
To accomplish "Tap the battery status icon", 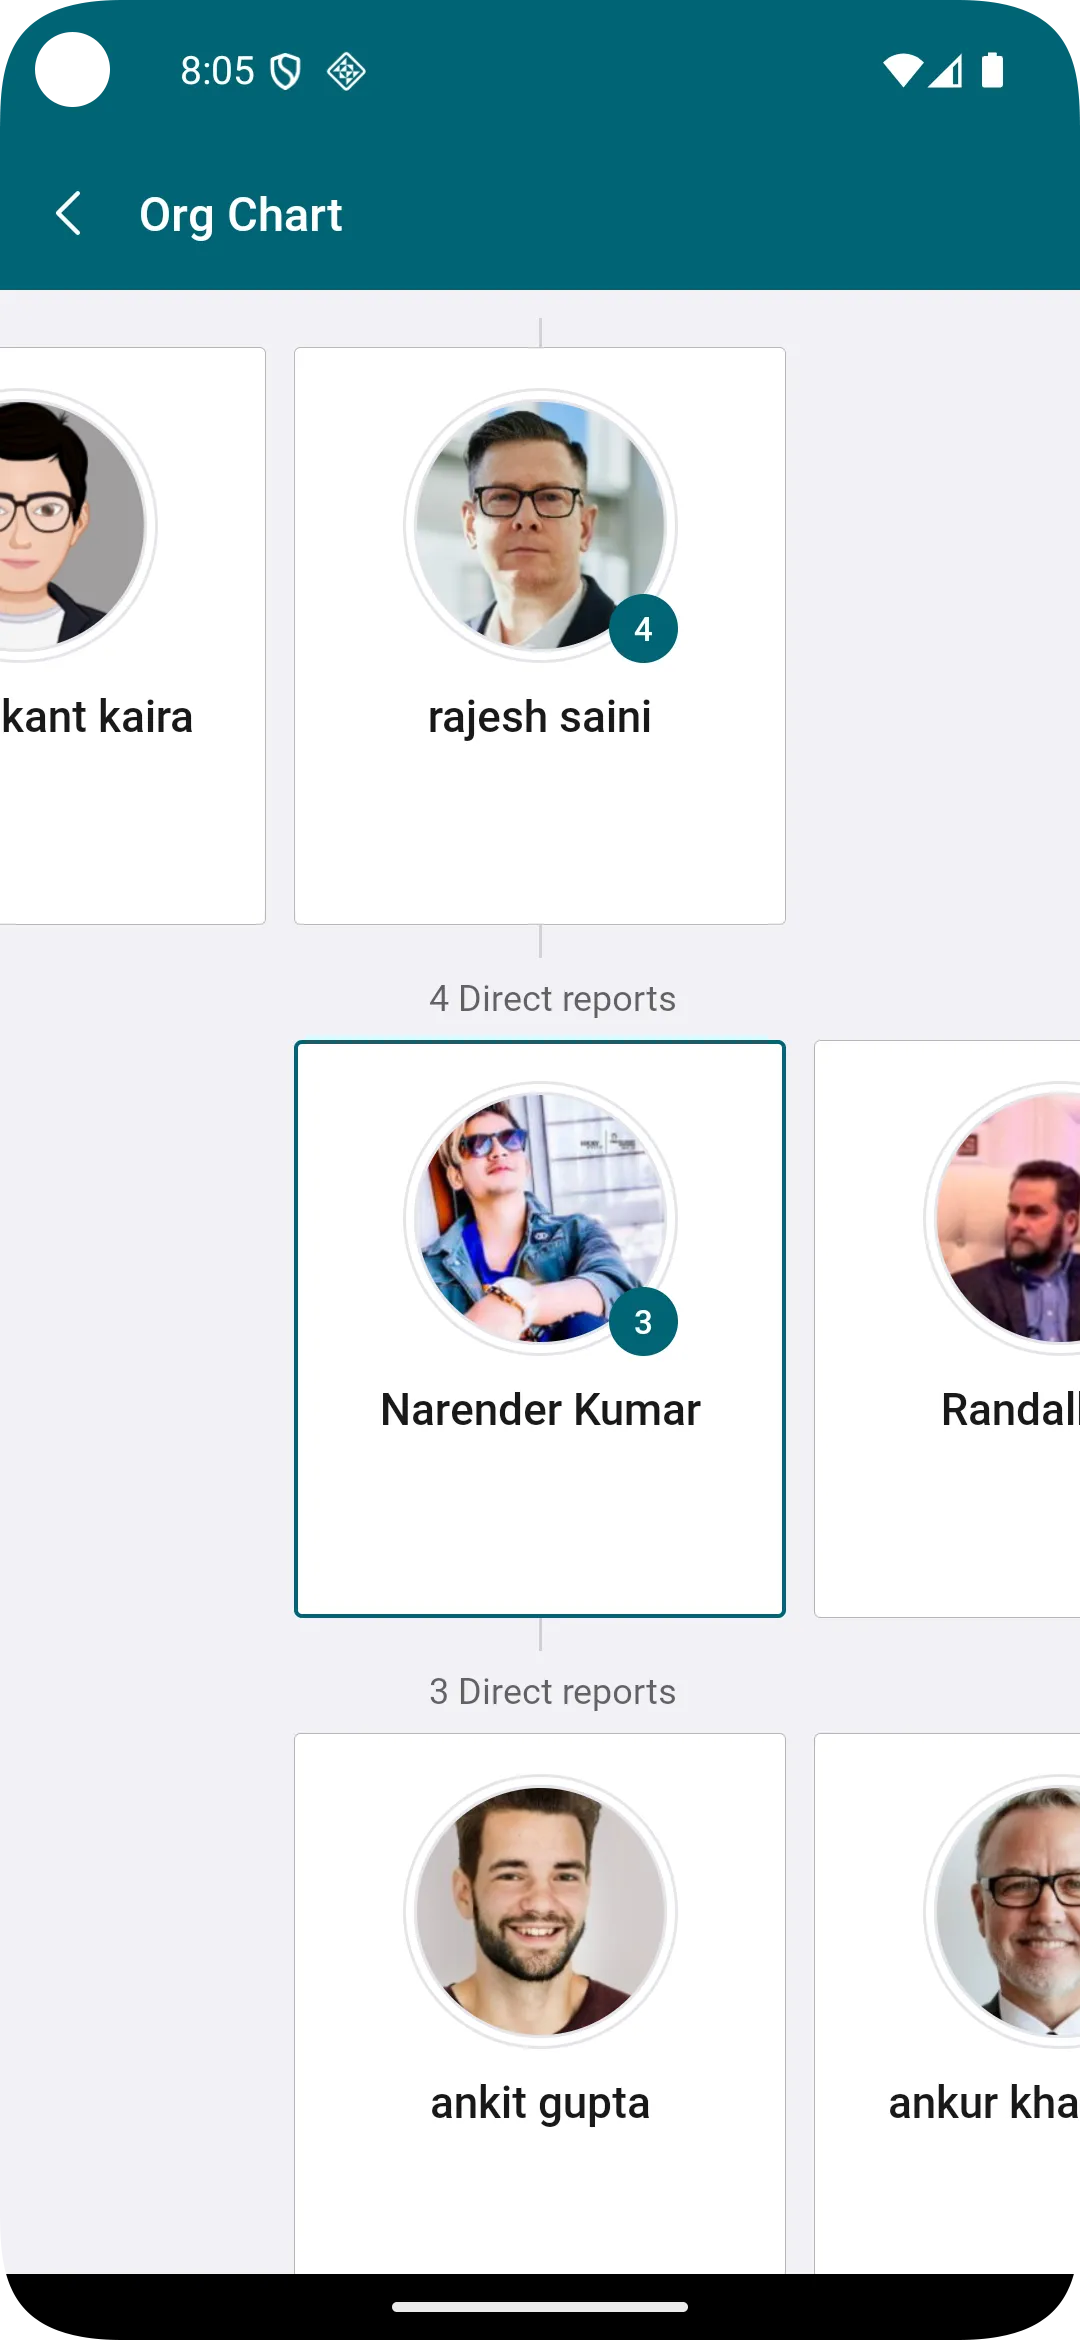I will [x=992, y=71].
